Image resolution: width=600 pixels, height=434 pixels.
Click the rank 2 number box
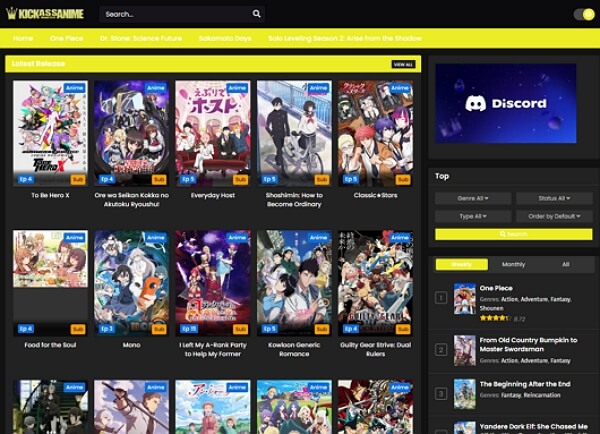[441, 350]
